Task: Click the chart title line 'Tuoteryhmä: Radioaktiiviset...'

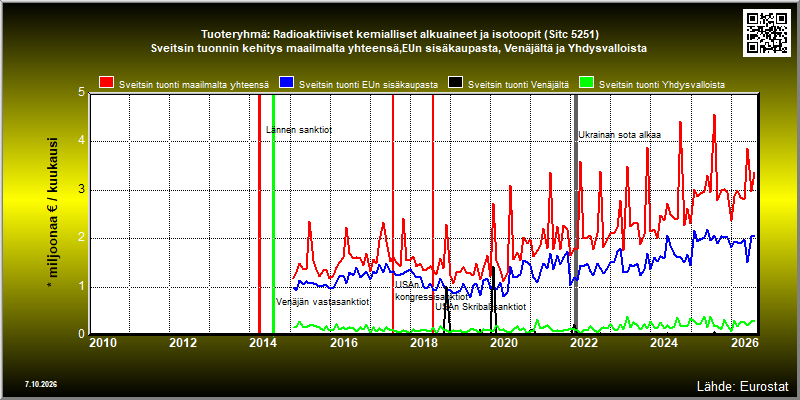Action: (400, 35)
